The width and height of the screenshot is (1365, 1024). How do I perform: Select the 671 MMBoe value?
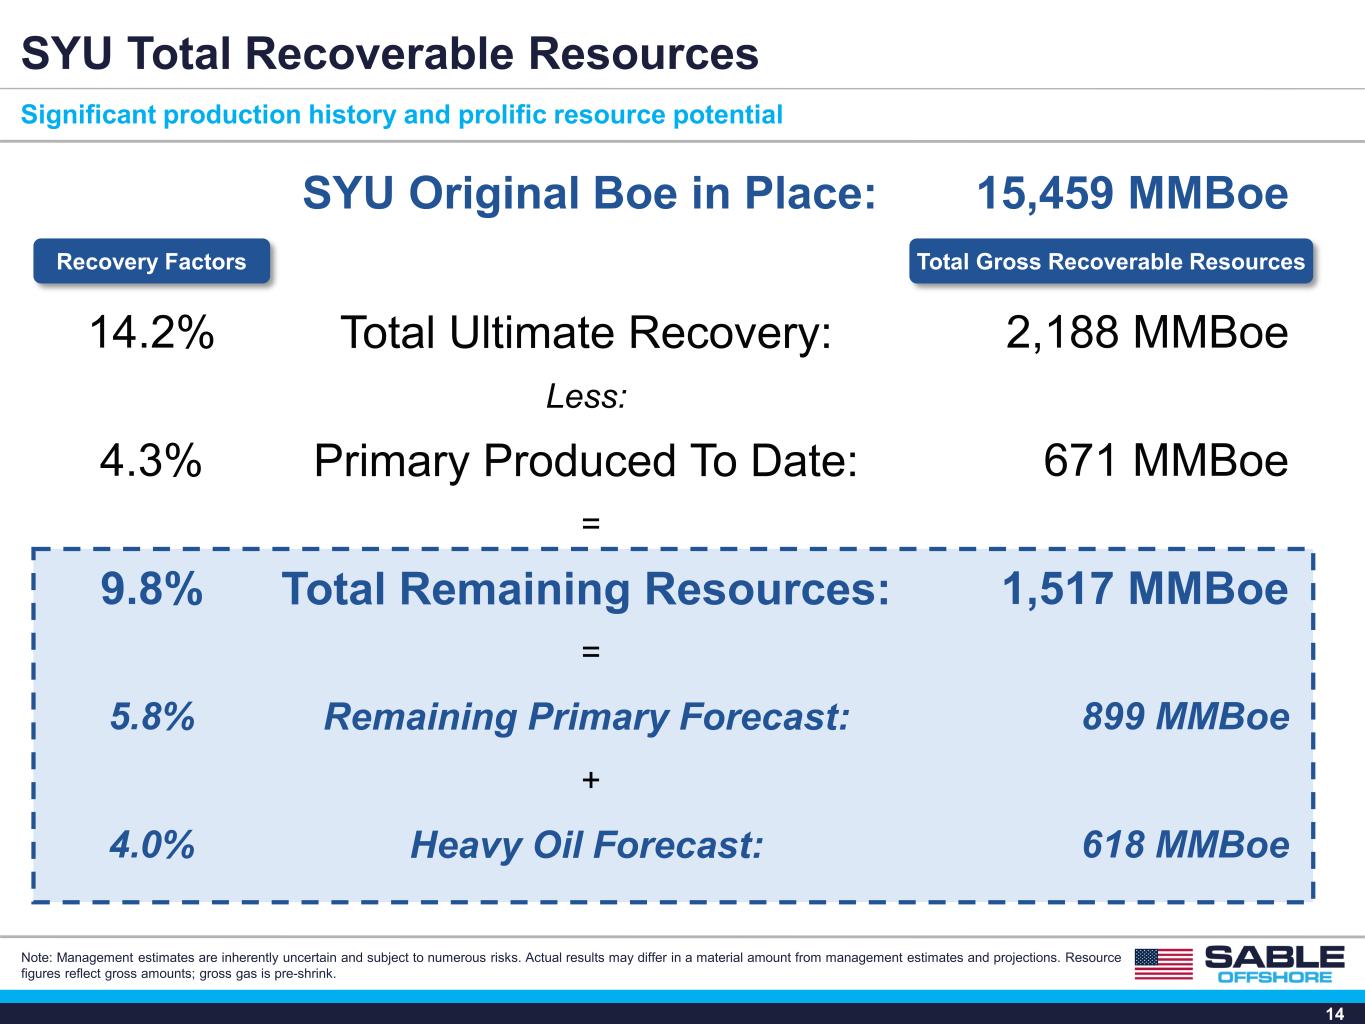[1166, 461]
